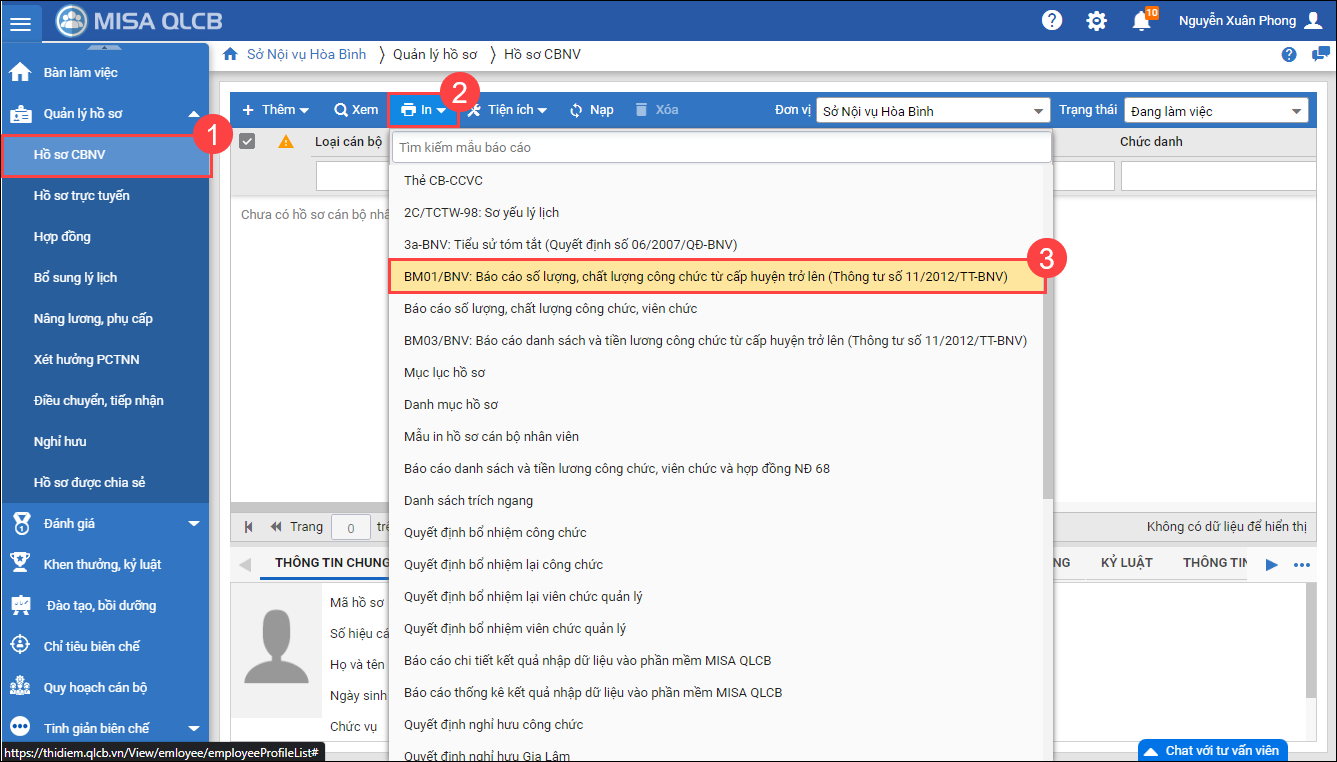Click the Nạp refresh icon
The width and height of the screenshot is (1337, 762).
click(x=576, y=110)
